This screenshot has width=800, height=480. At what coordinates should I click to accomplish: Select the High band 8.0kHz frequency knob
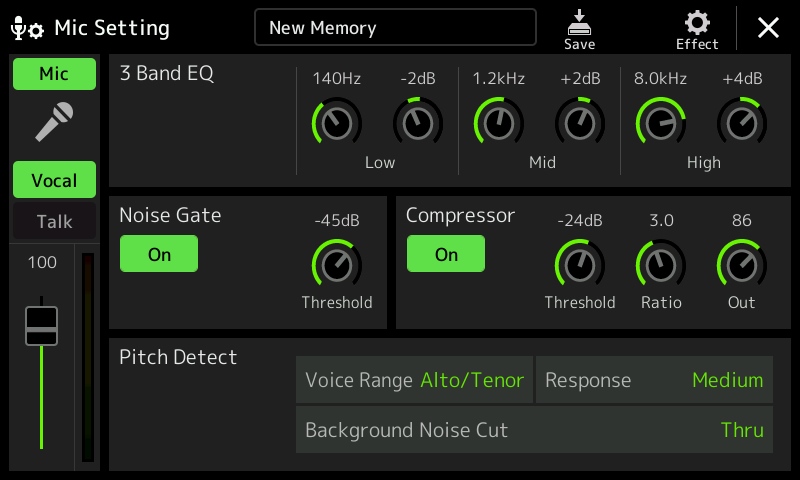coord(661,123)
